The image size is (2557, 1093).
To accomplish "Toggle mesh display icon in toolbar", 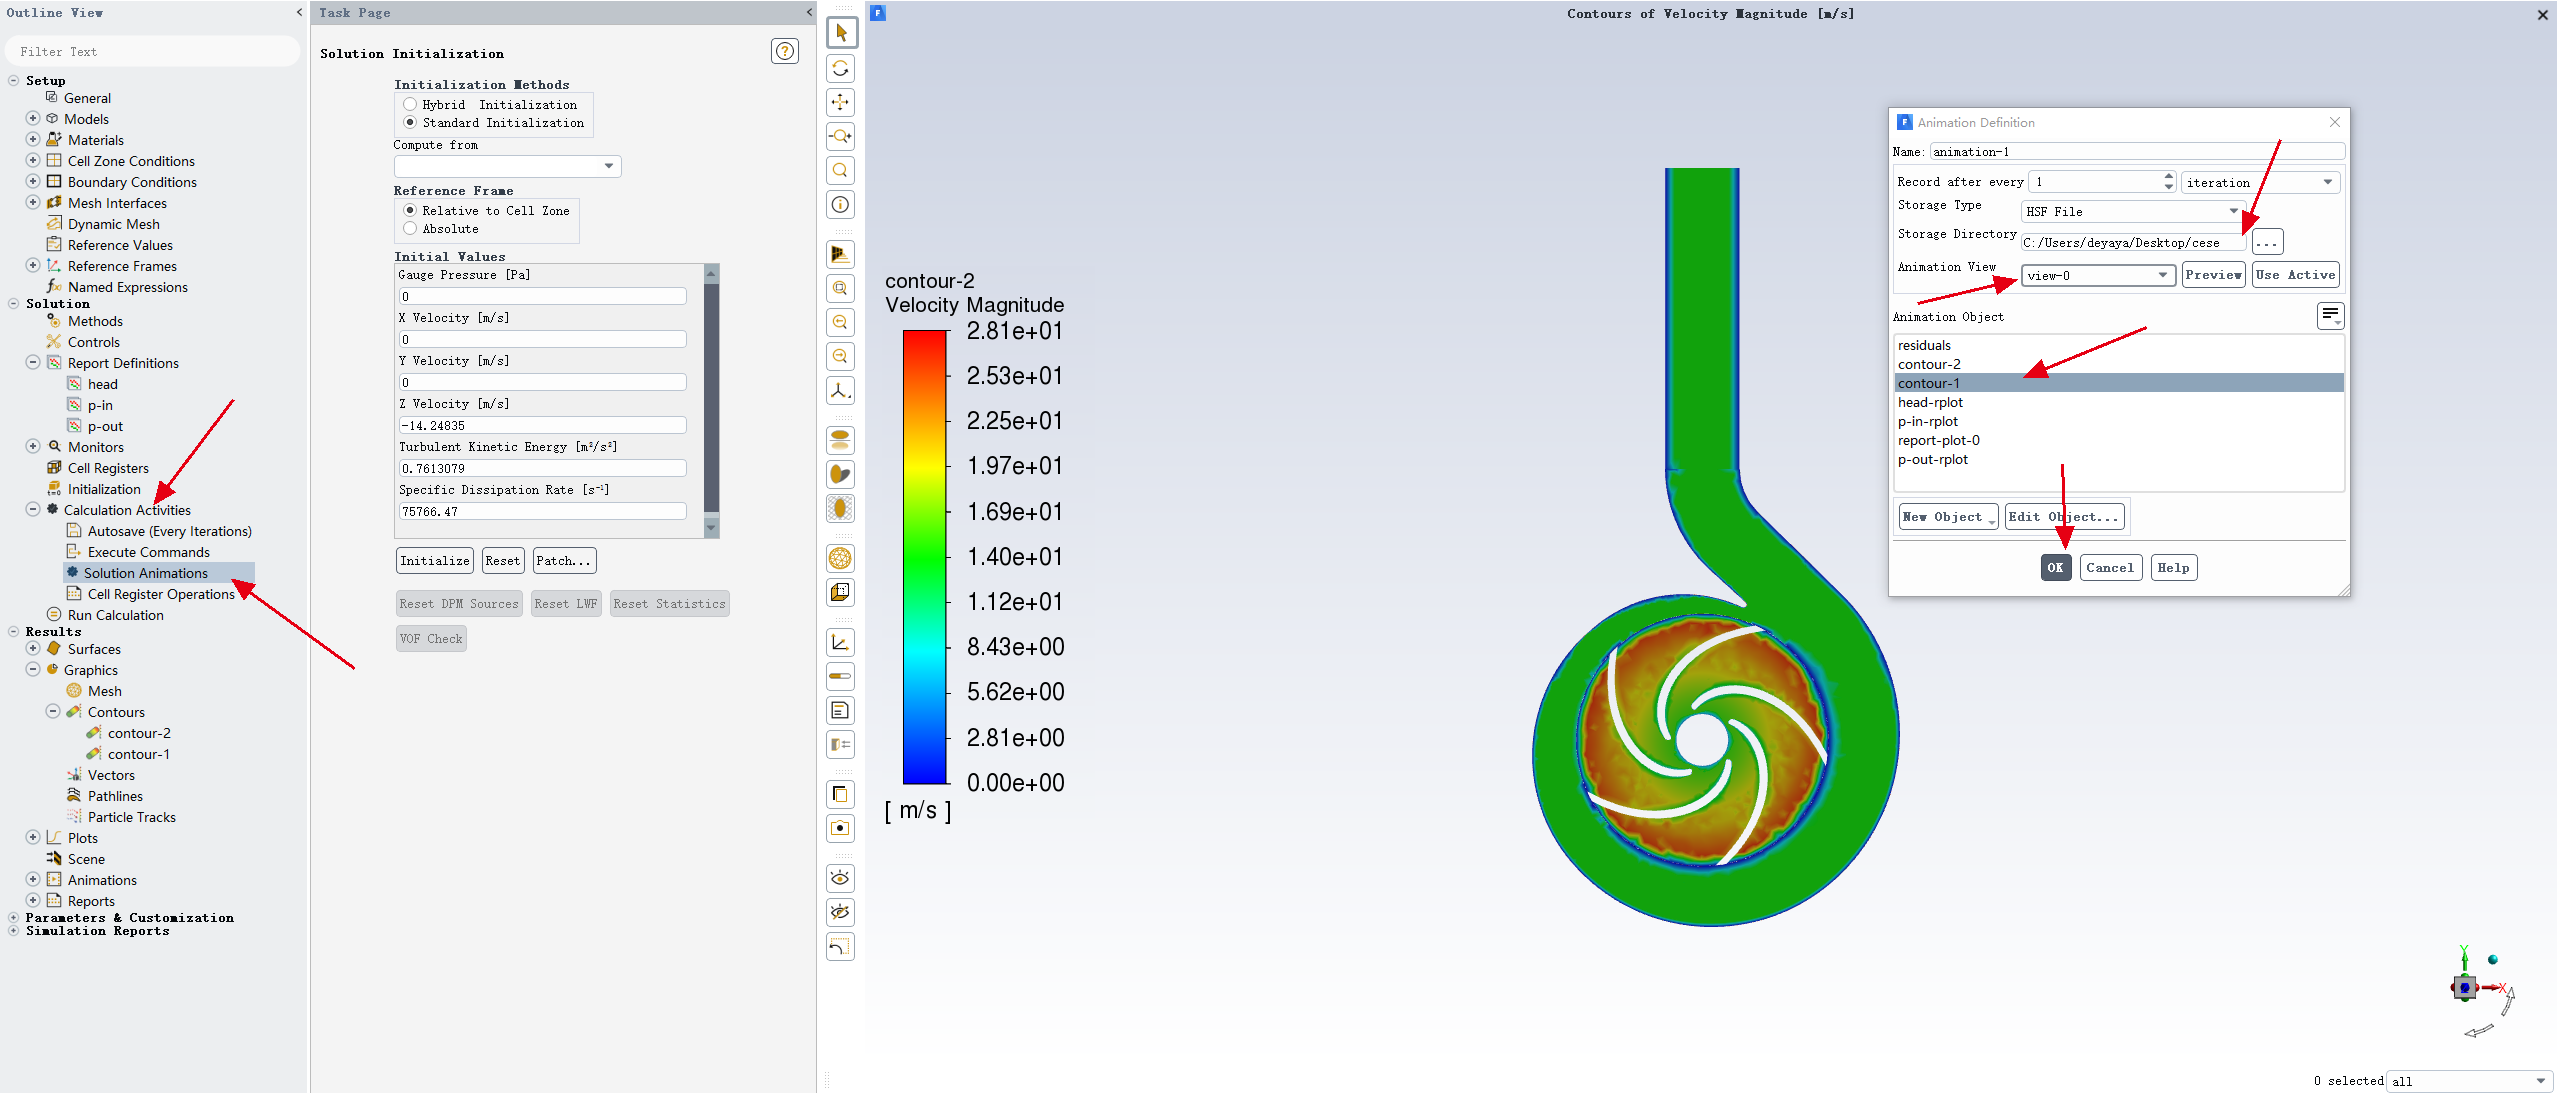I will pos(841,558).
